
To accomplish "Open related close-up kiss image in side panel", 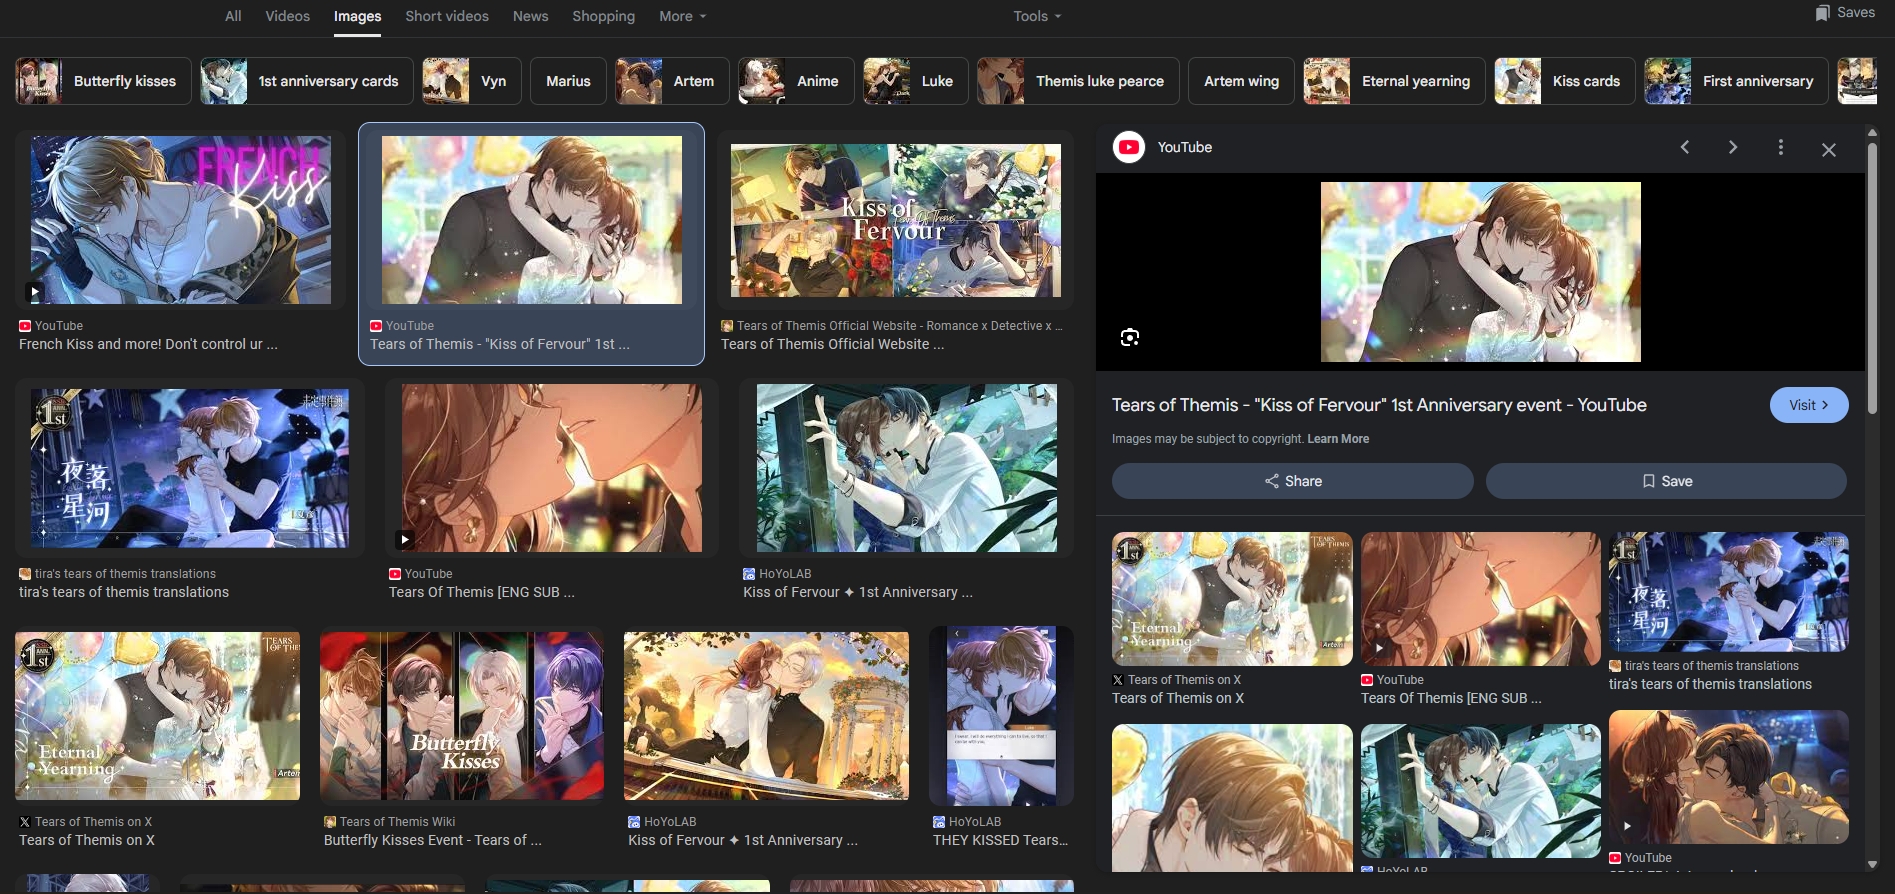I will tap(1232, 798).
